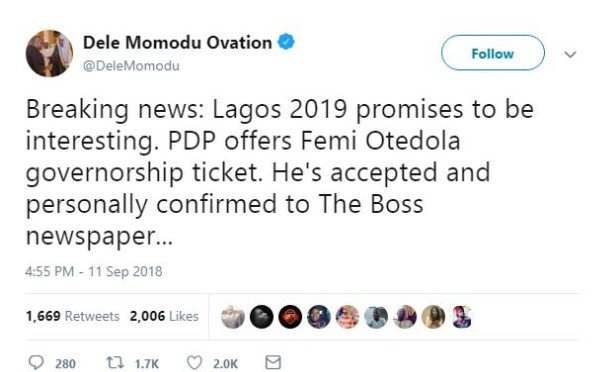
Task: Click the retweet arrows icon
Action: point(115,363)
